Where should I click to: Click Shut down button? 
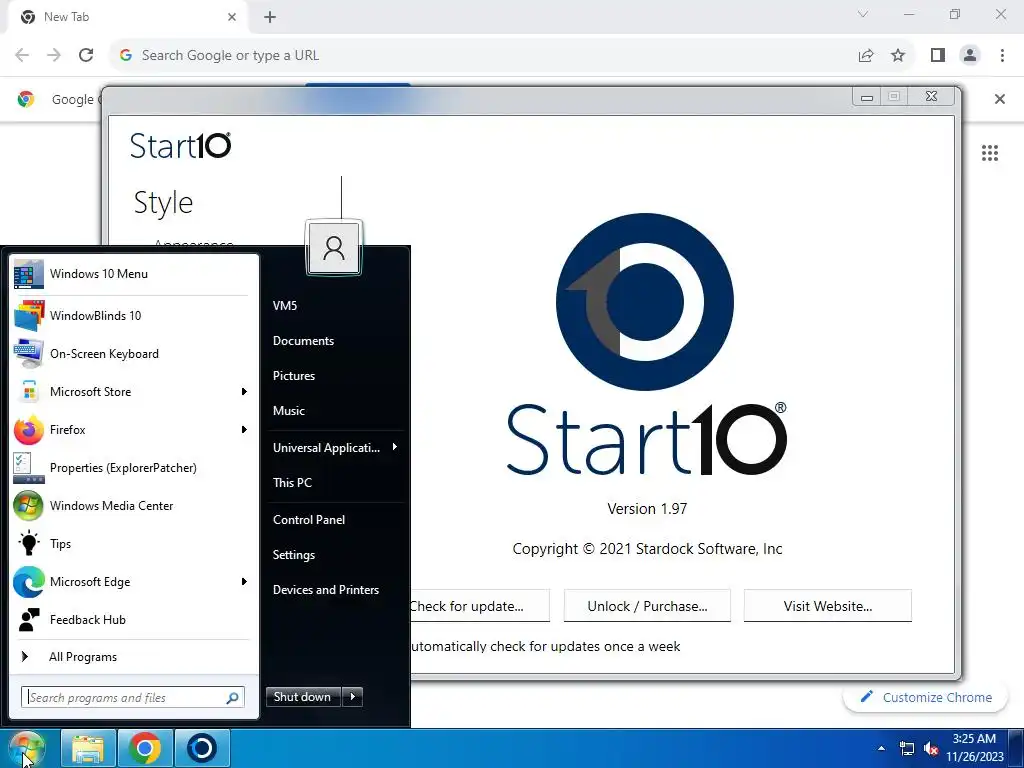point(303,697)
